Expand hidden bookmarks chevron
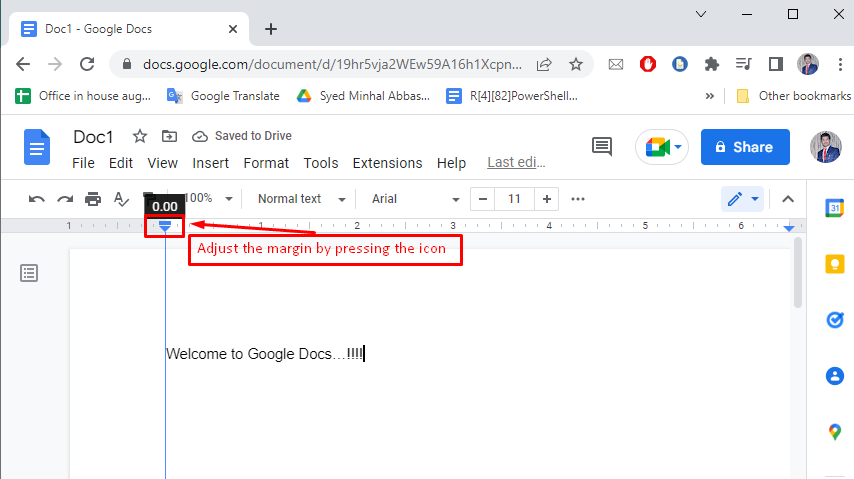Screen dimensions: 854x479 (710, 96)
